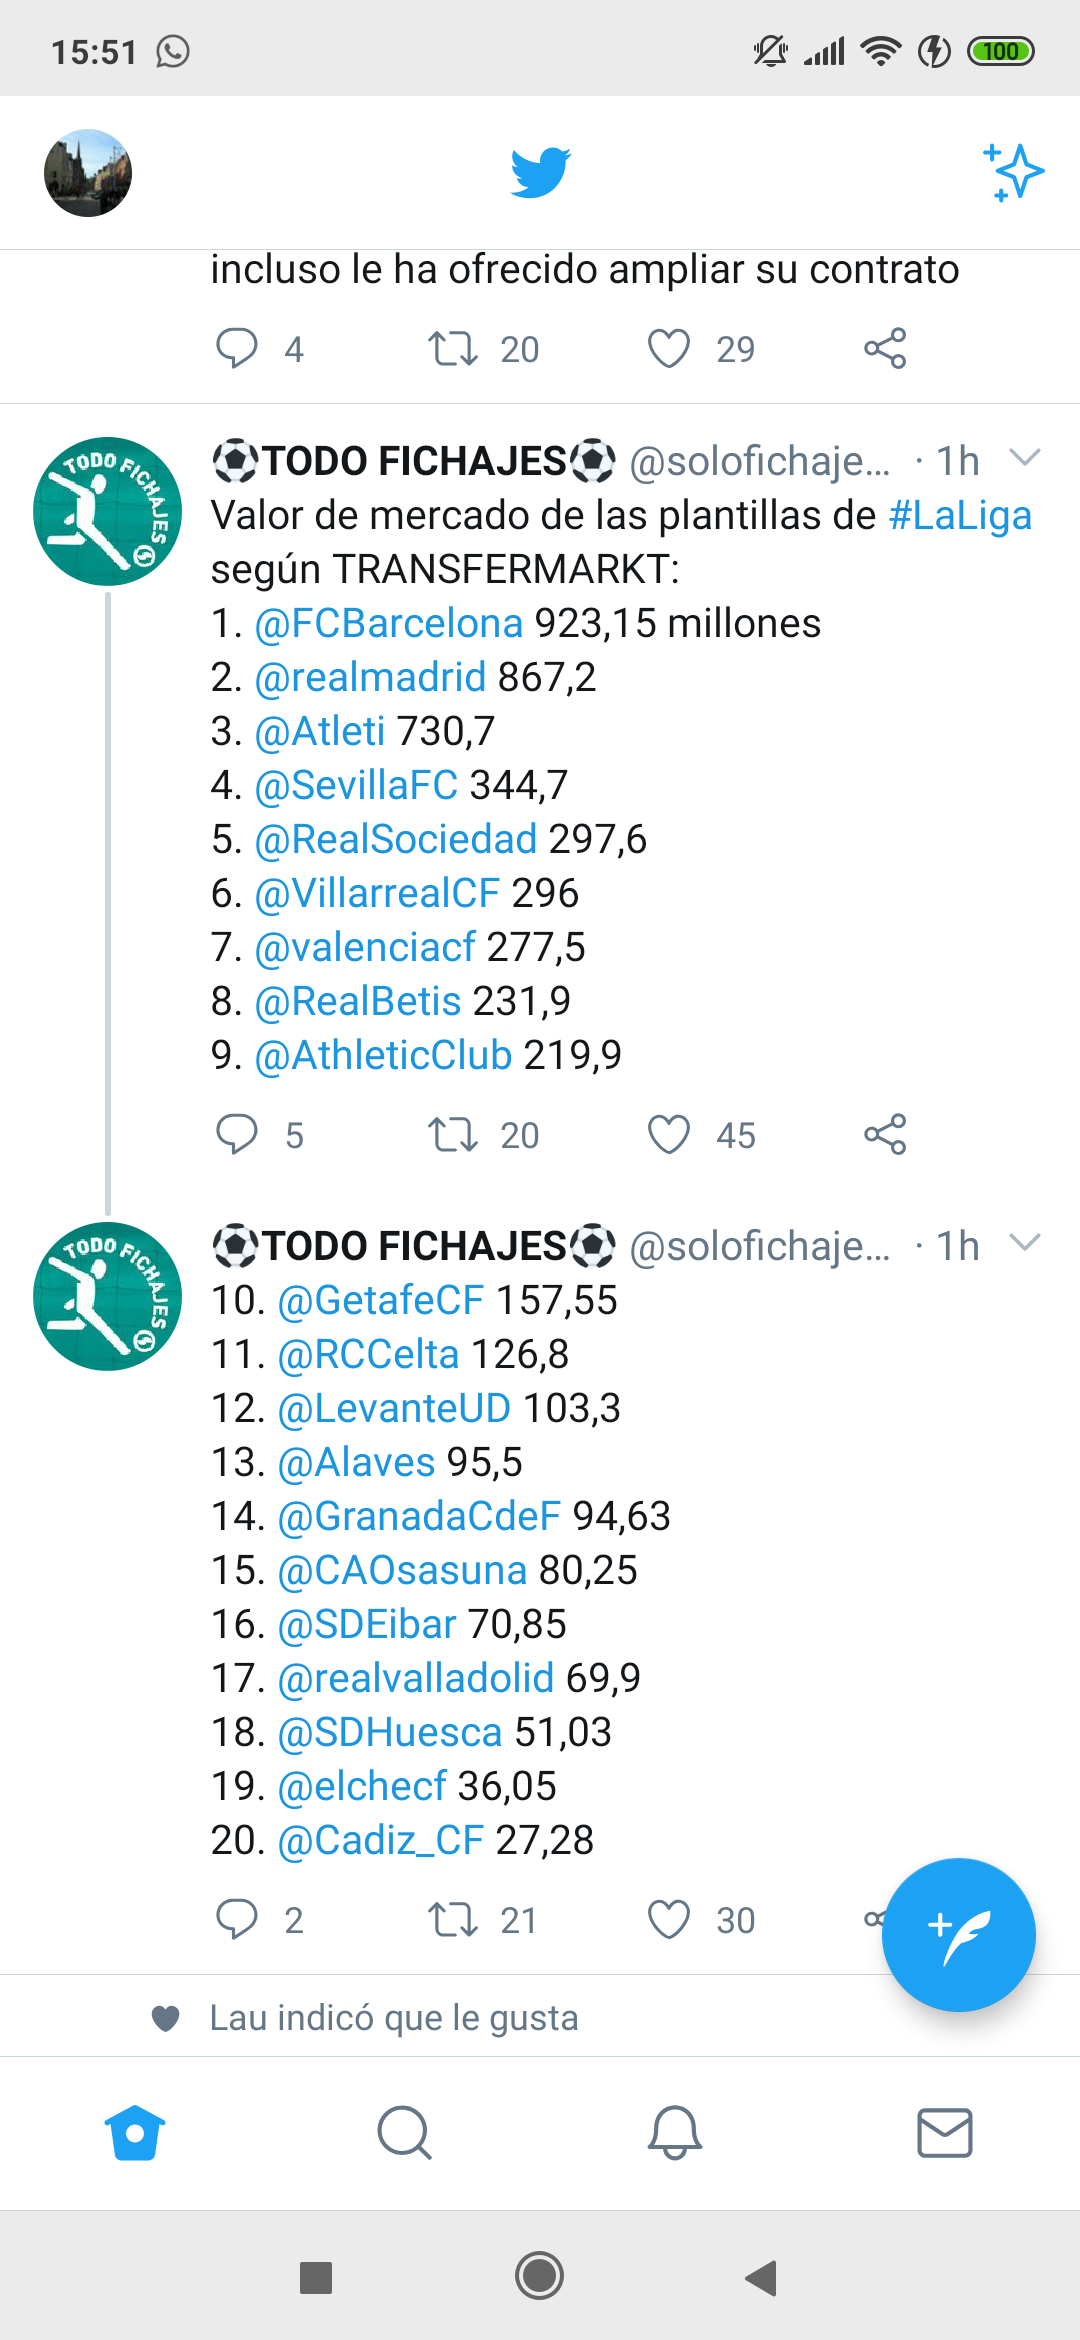The height and width of the screenshot is (2340, 1080).
Task: Like the tweet with 29 likes
Action: tap(669, 349)
